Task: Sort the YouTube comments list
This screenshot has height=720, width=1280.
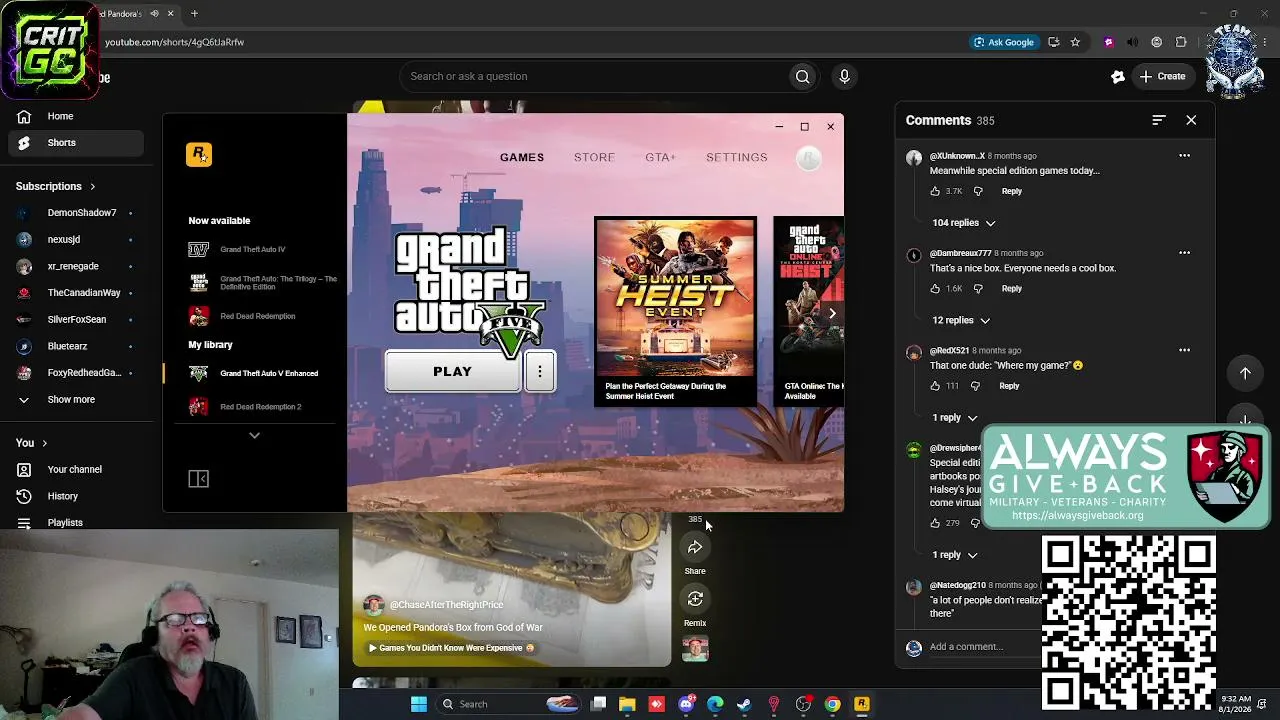Action: 1159,120
